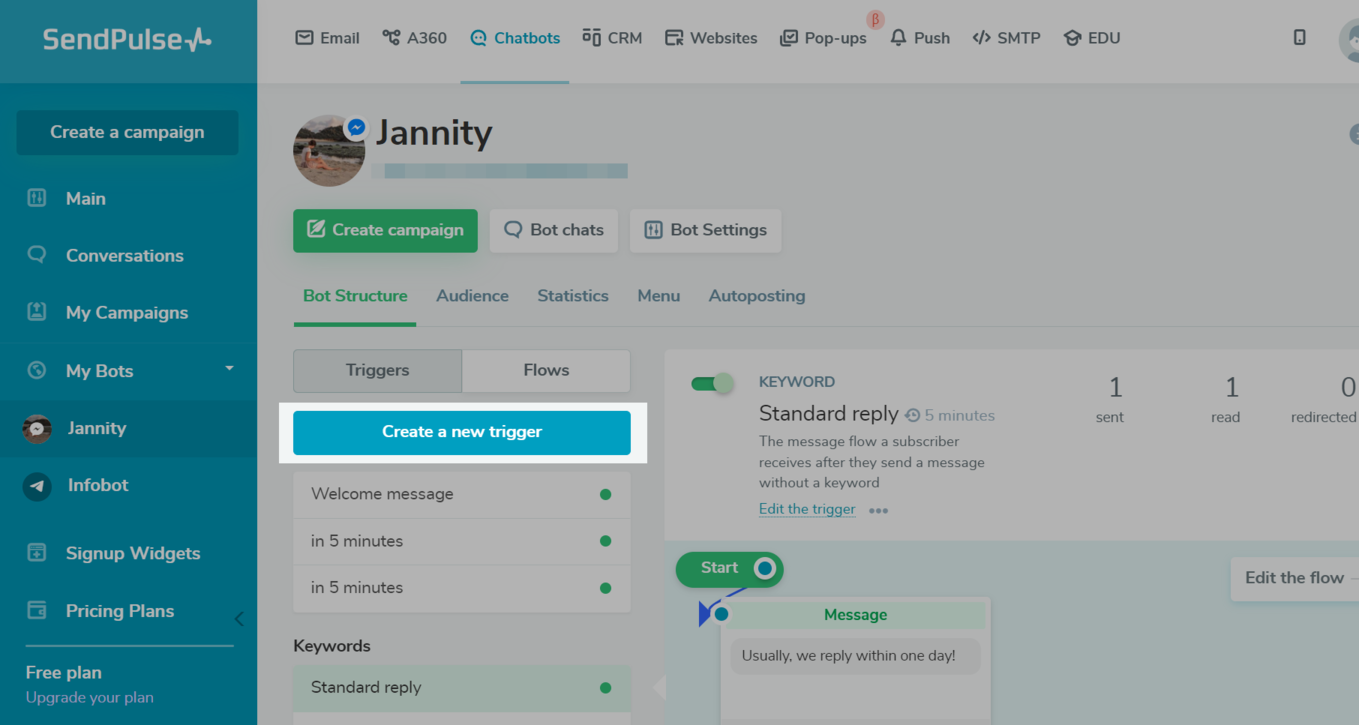Select the Standard reply keyword row
The image size is (1359, 725).
tap(462, 688)
